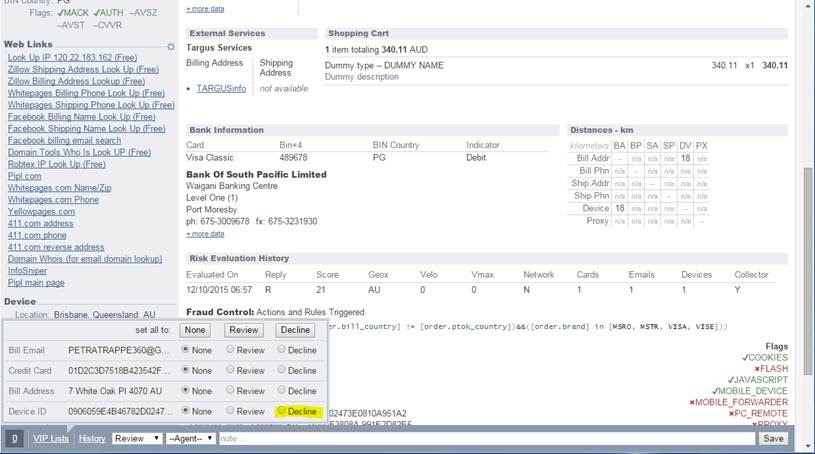Open the Agent dropdown in bottom bar
The image size is (815, 454).
click(190, 438)
